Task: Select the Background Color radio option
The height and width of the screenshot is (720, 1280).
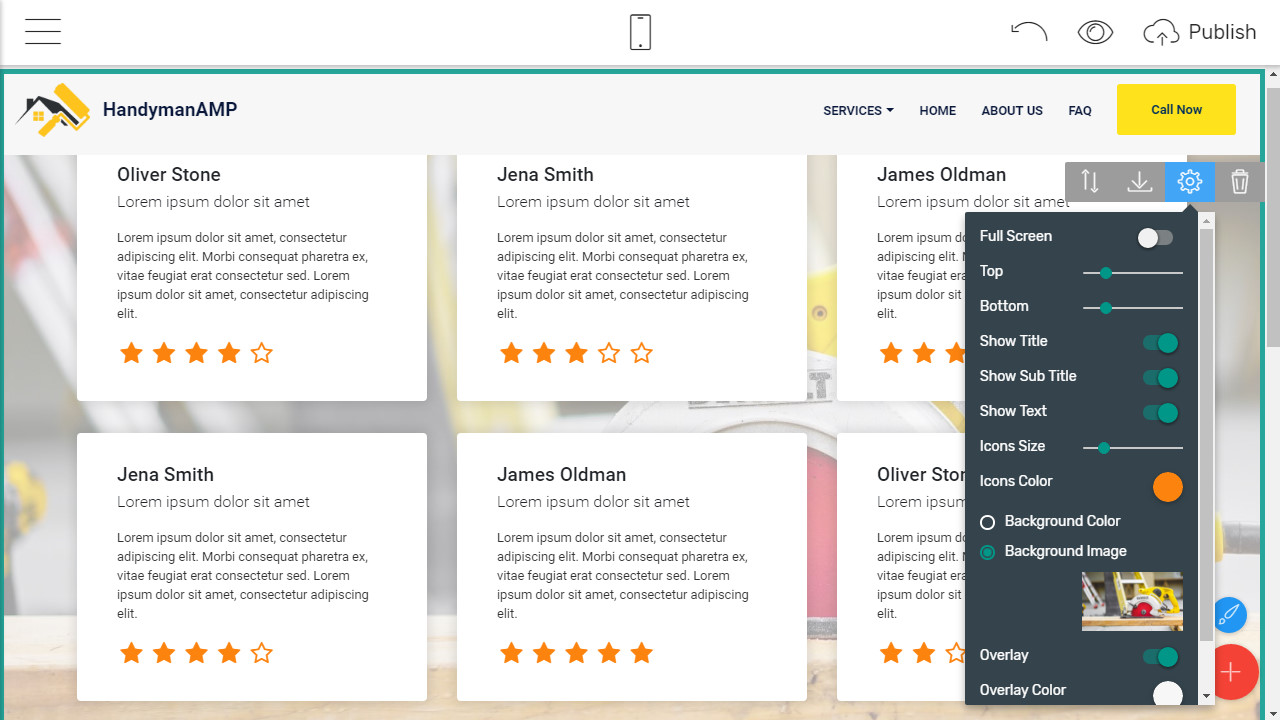Action: [x=988, y=522]
